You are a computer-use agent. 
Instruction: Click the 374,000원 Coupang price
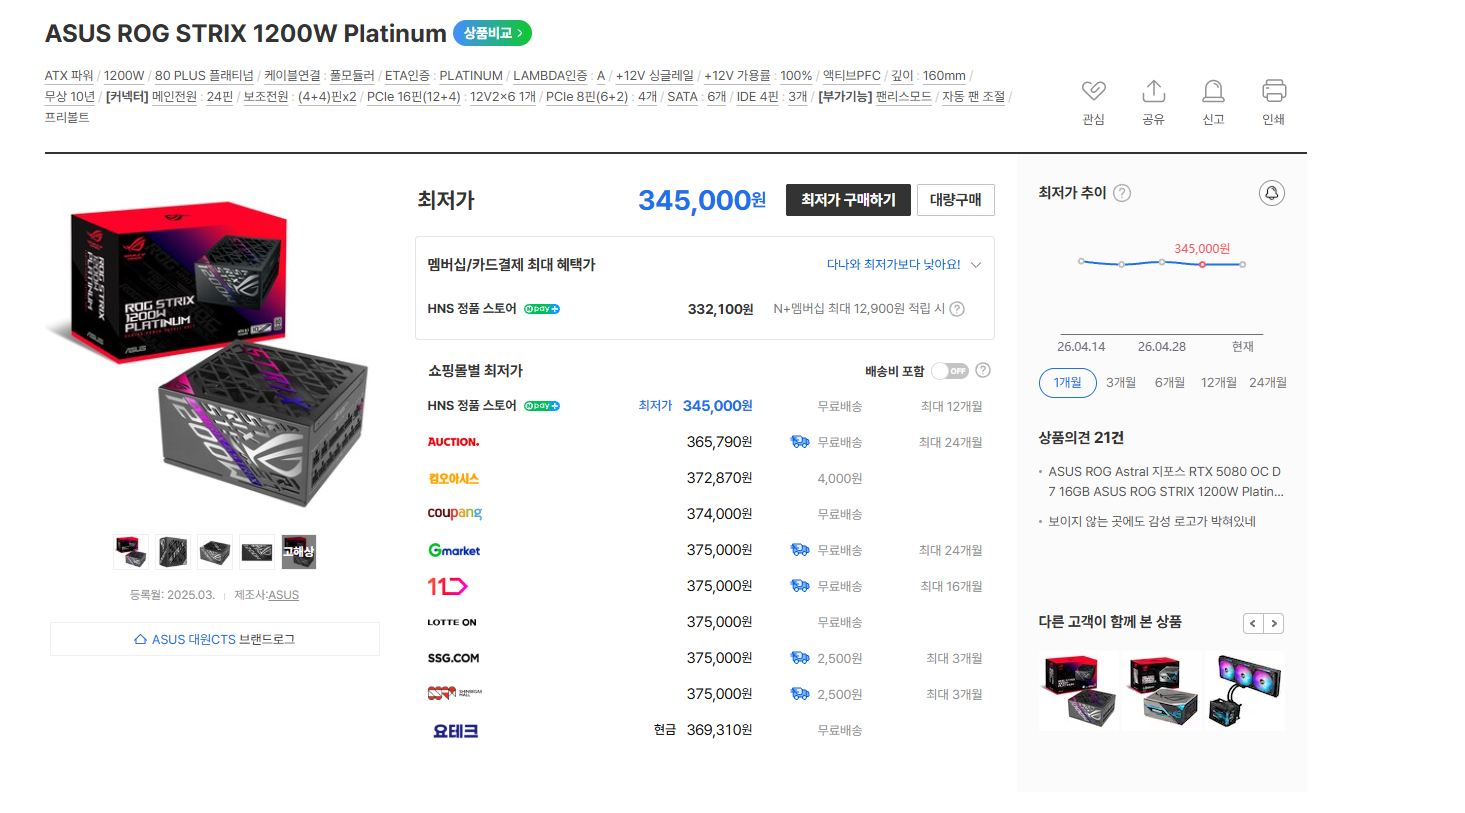(720, 514)
